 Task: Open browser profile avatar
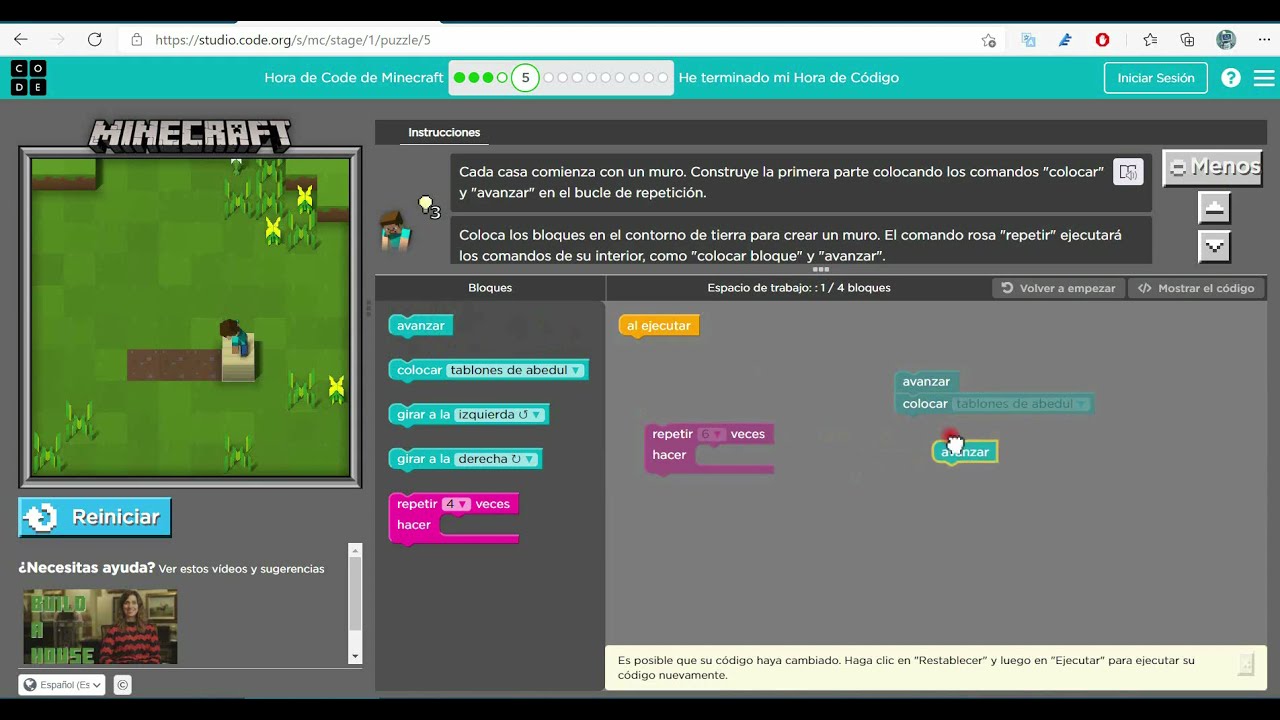click(x=1226, y=40)
